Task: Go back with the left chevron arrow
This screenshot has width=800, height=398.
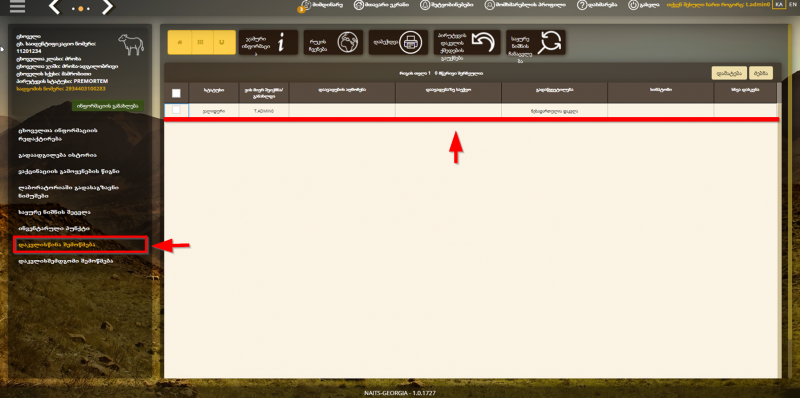Action: coord(55,7)
